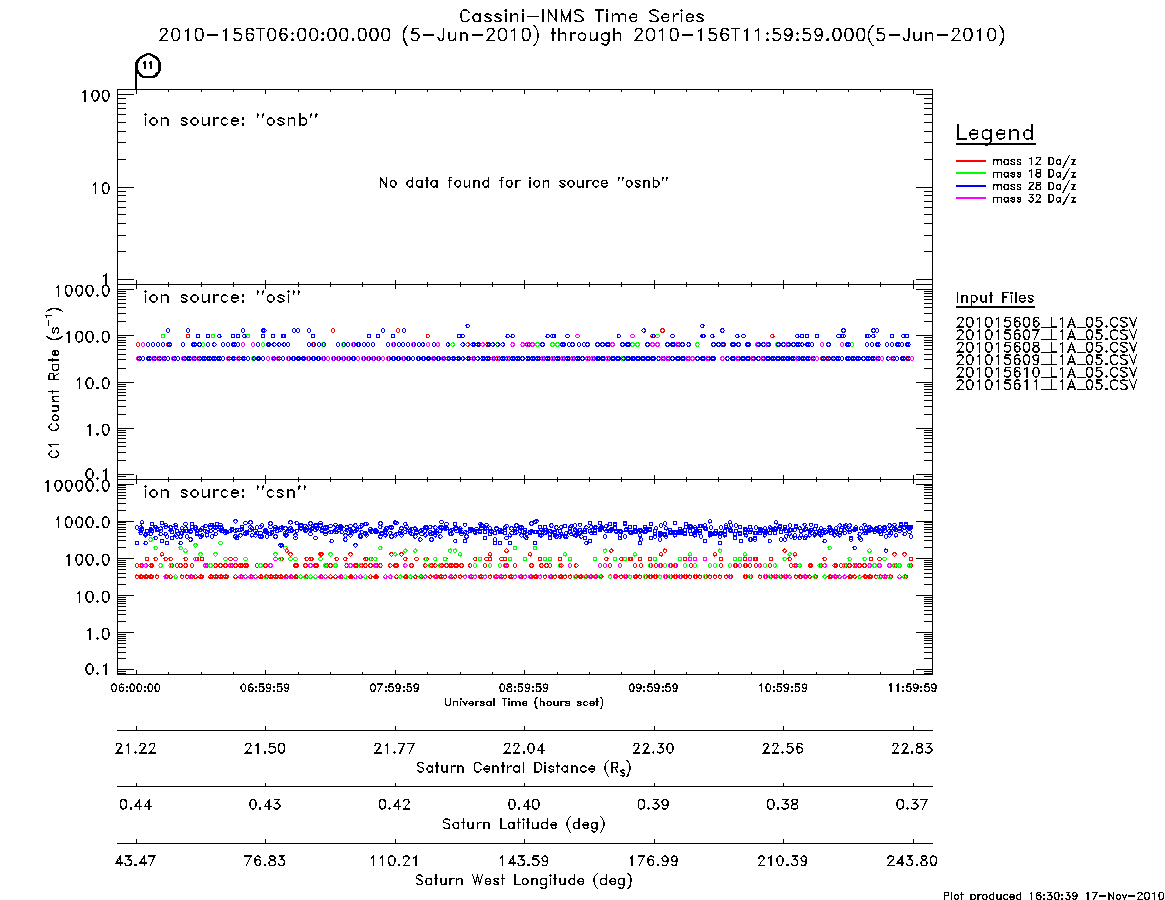
Task: Click the "No data found" message
Action: coord(524,183)
